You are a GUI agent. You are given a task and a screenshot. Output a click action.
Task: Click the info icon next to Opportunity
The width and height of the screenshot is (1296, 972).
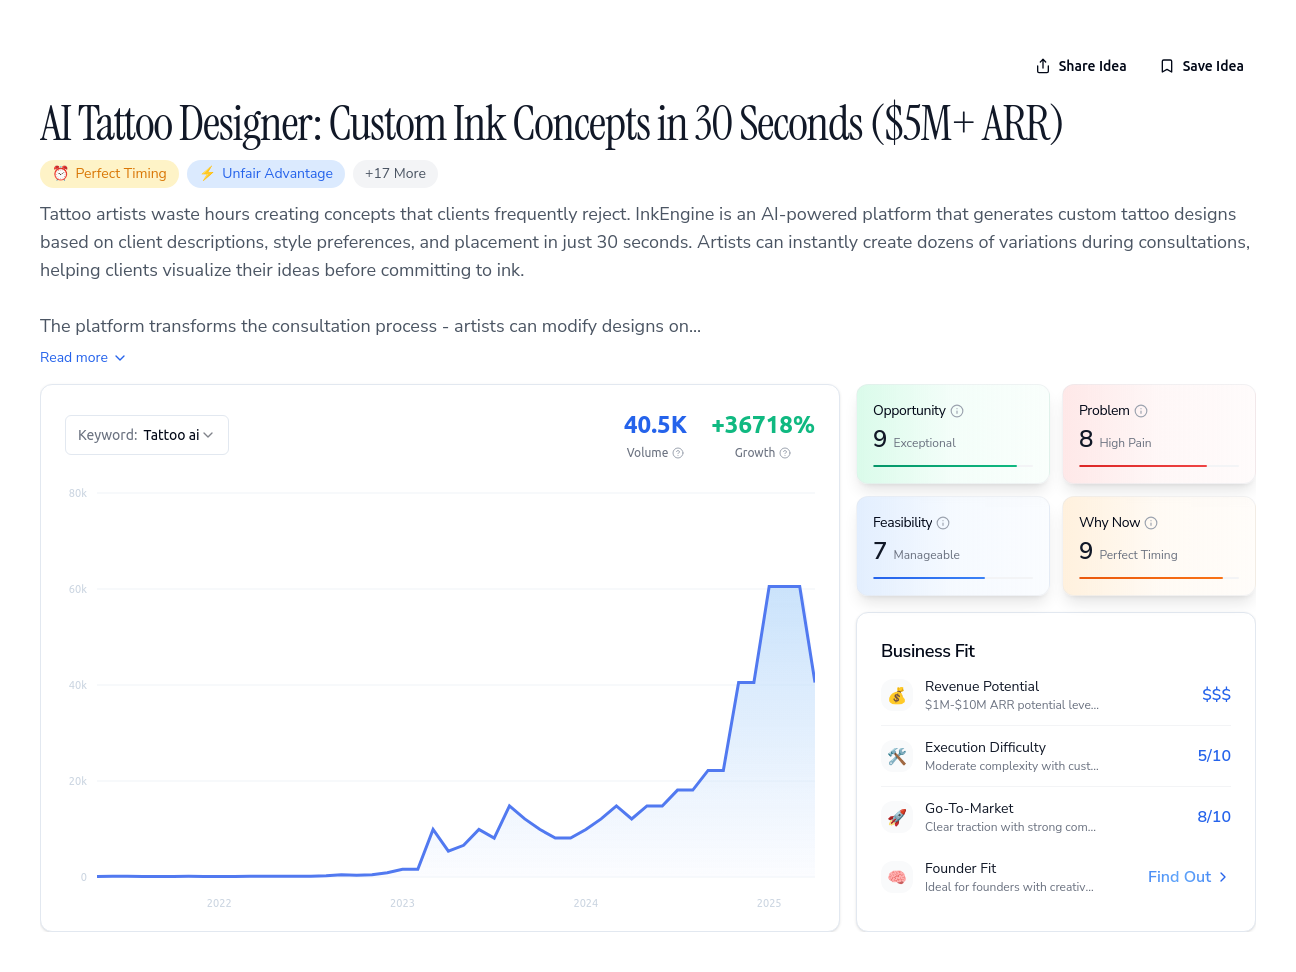[957, 411]
